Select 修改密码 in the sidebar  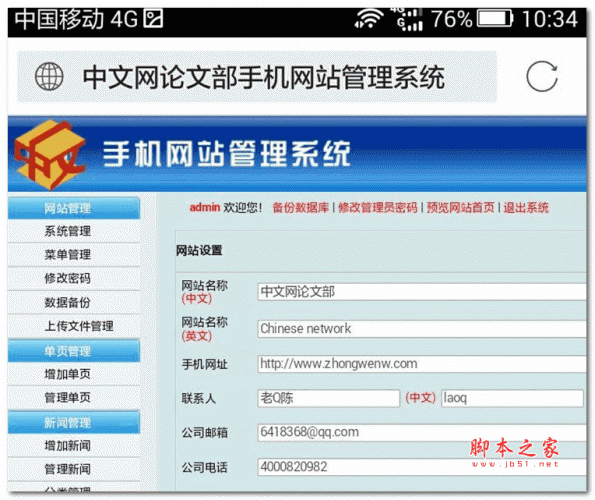coord(68,278)
